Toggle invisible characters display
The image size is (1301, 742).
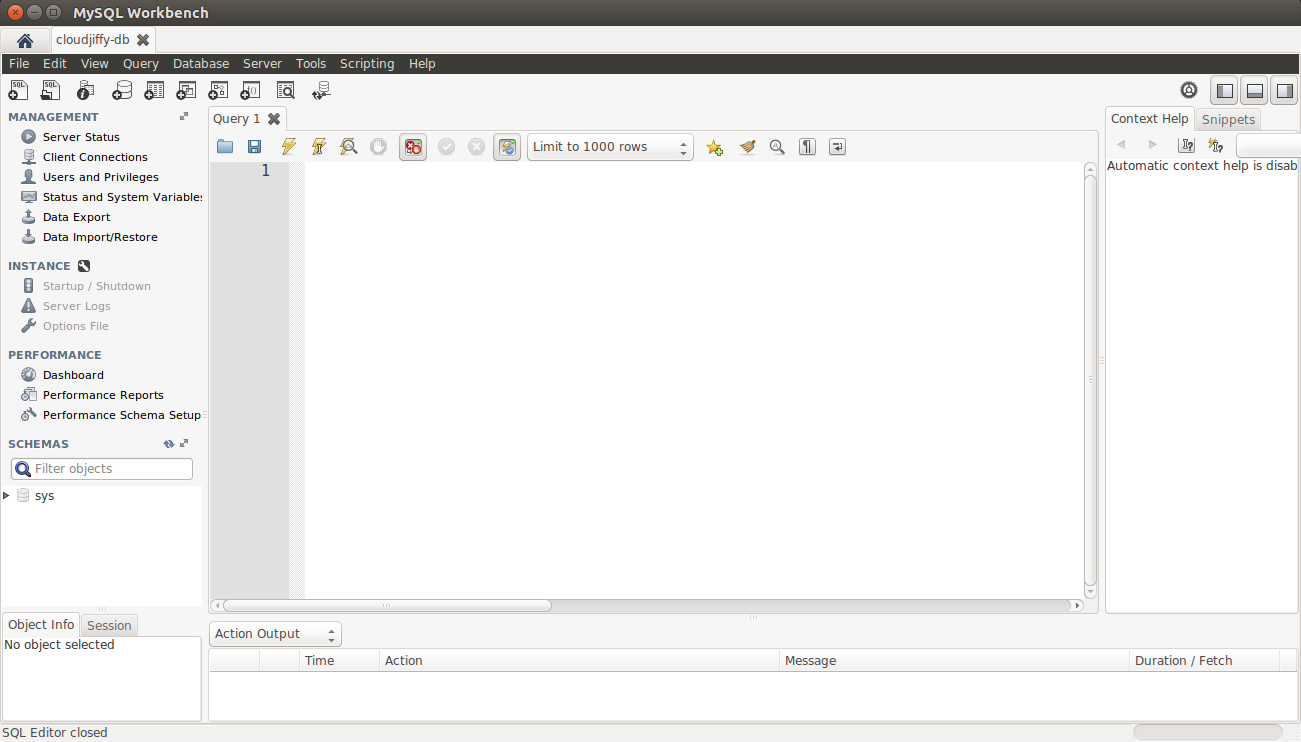click(x=807, y=147)
